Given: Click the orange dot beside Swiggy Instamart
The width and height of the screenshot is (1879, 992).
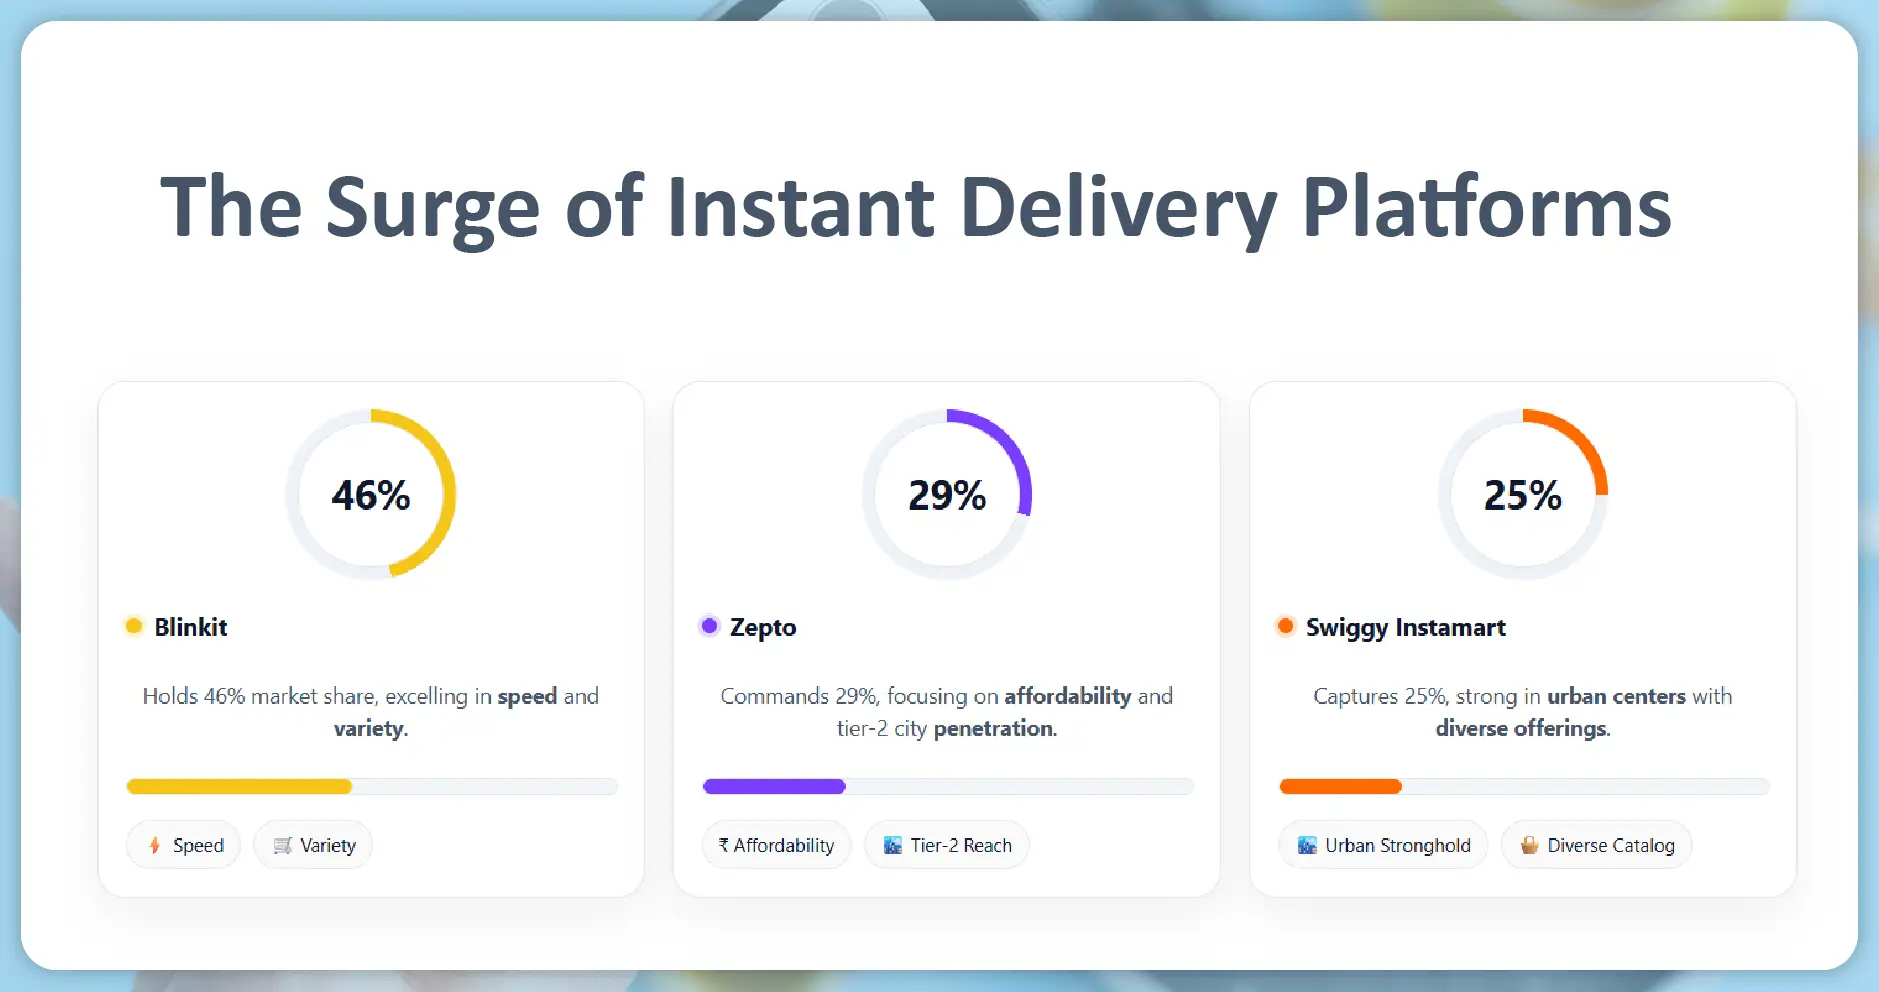Looking at the screenshot, I should (1285, 626).
